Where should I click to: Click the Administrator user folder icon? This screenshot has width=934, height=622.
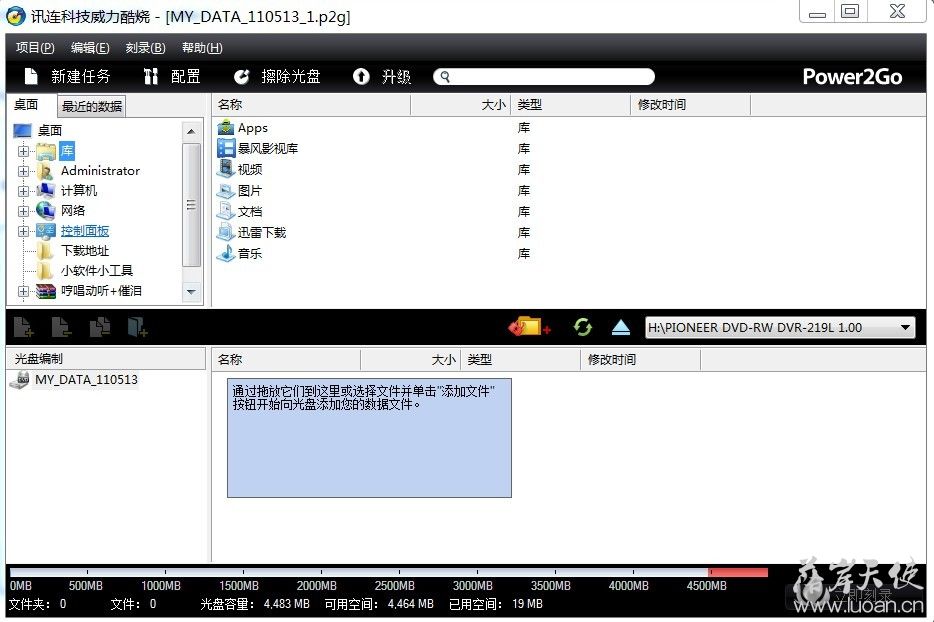pos(45,171)
